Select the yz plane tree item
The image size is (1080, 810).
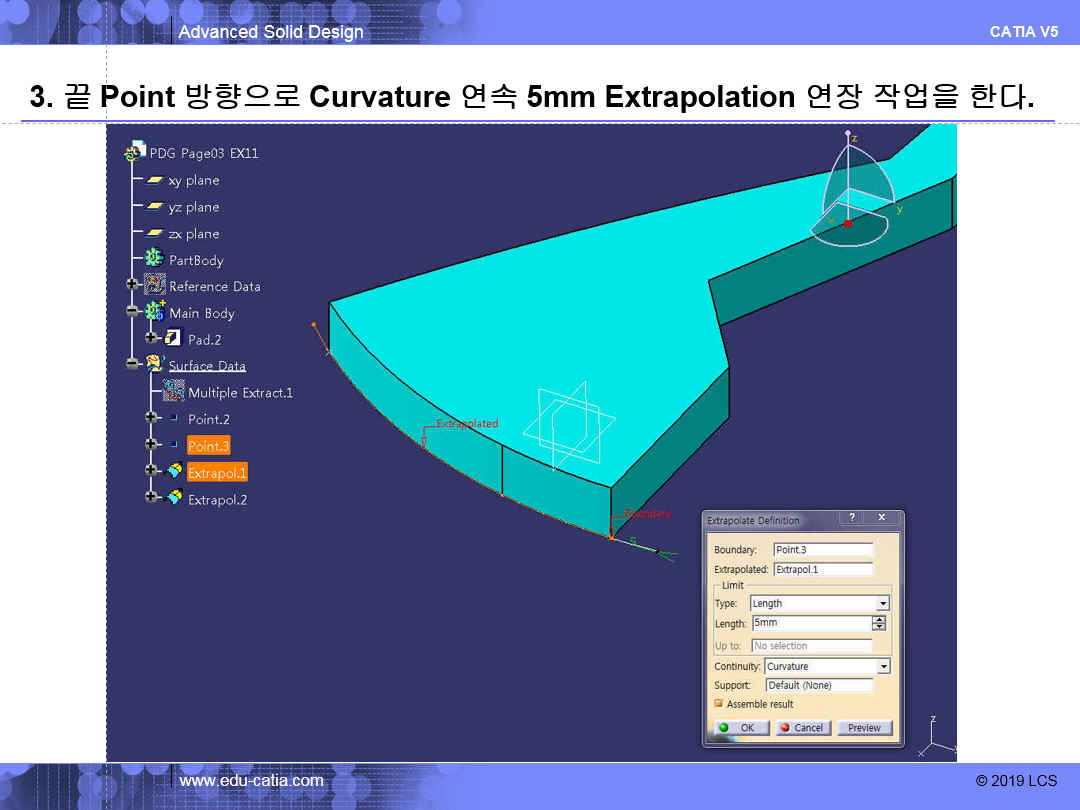[193, 207]
